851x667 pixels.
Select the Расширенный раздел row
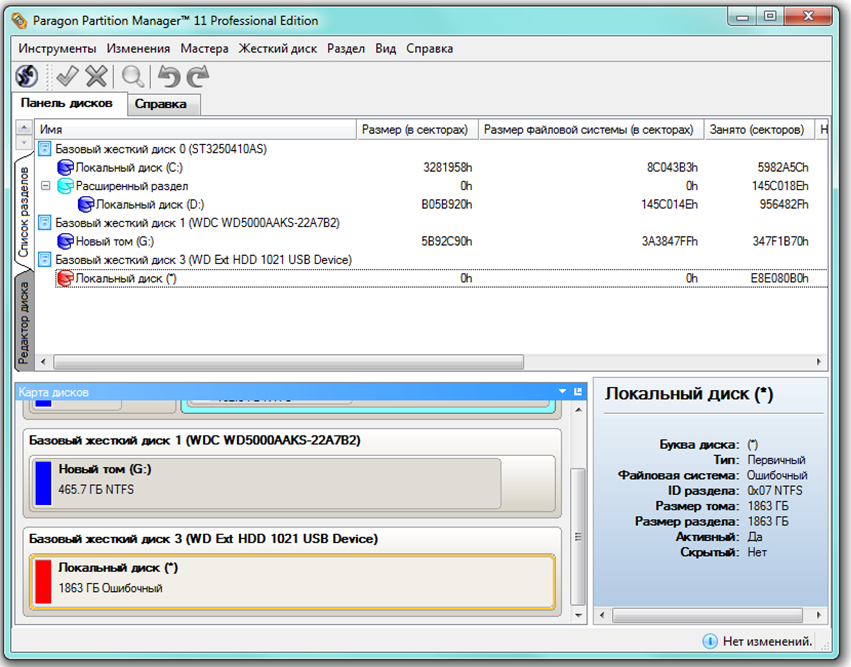tap(432, 186)
